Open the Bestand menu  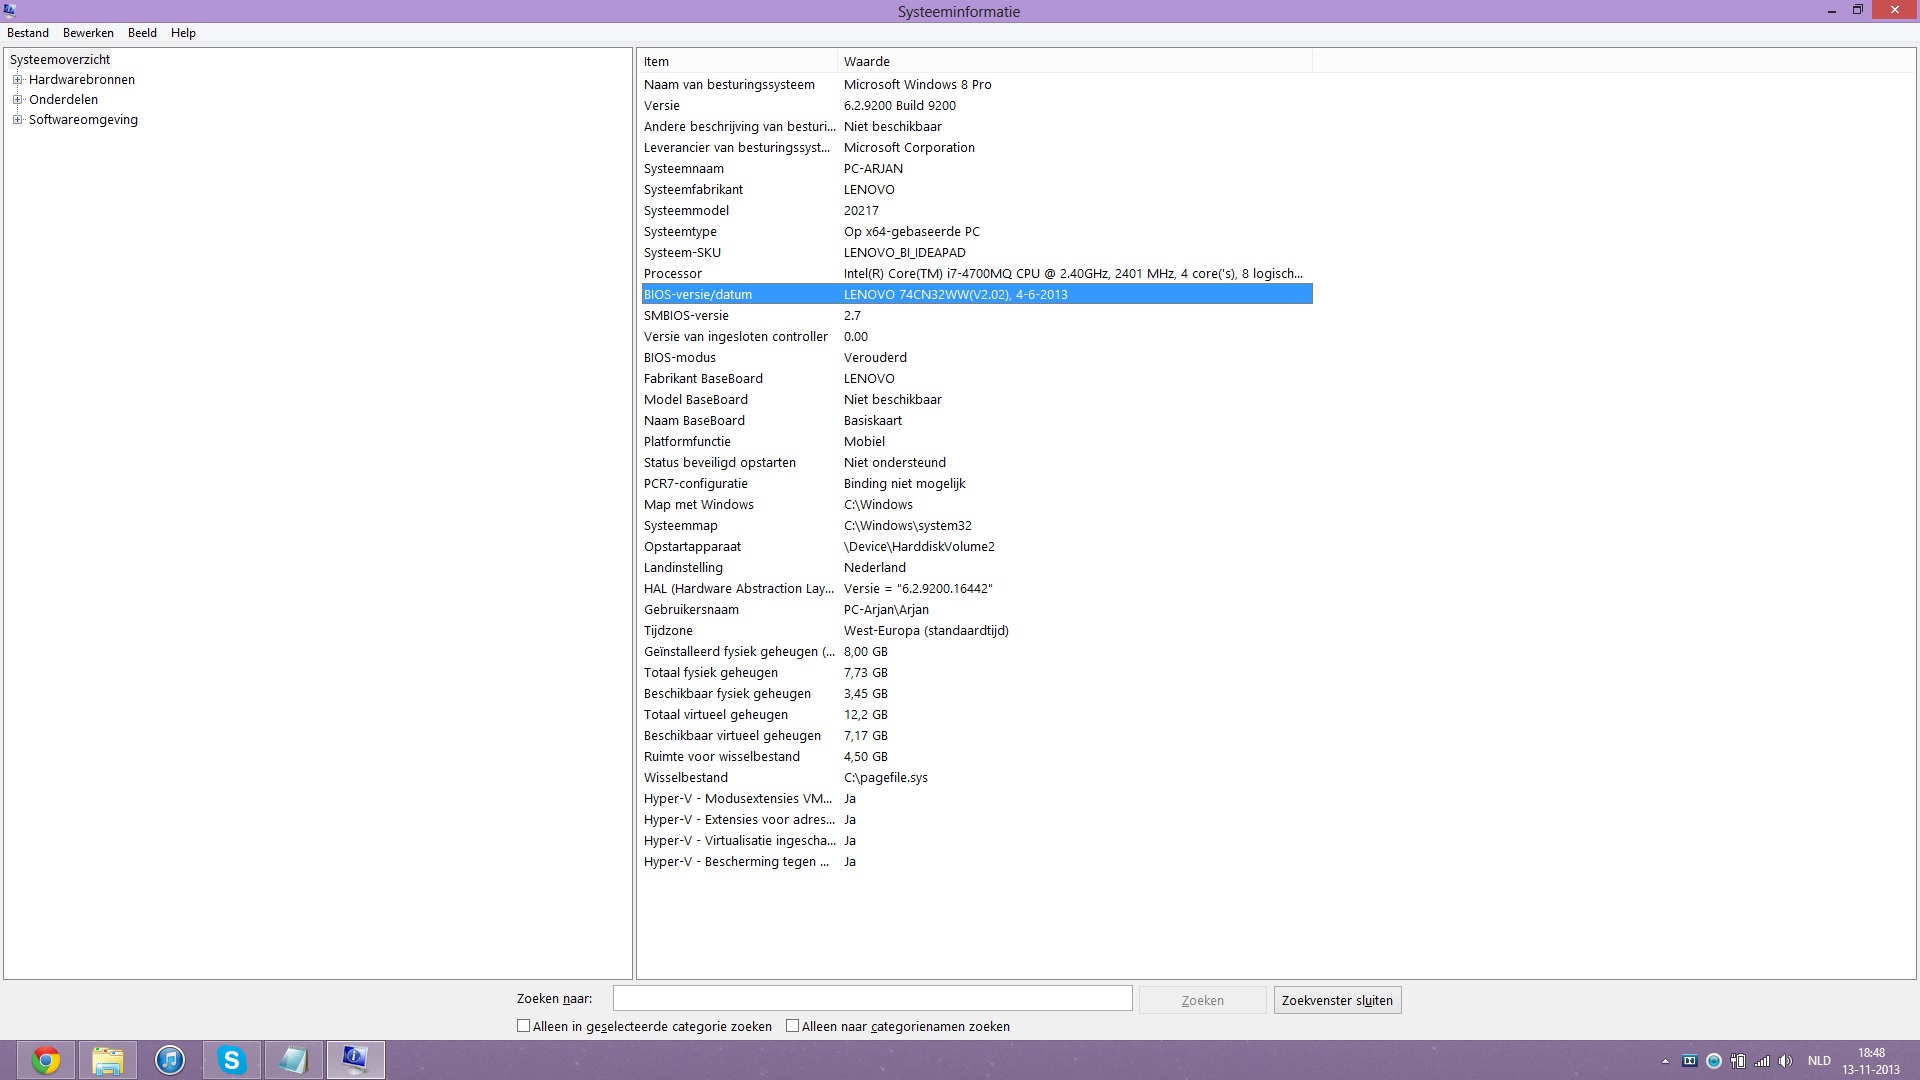click(28, 33)
